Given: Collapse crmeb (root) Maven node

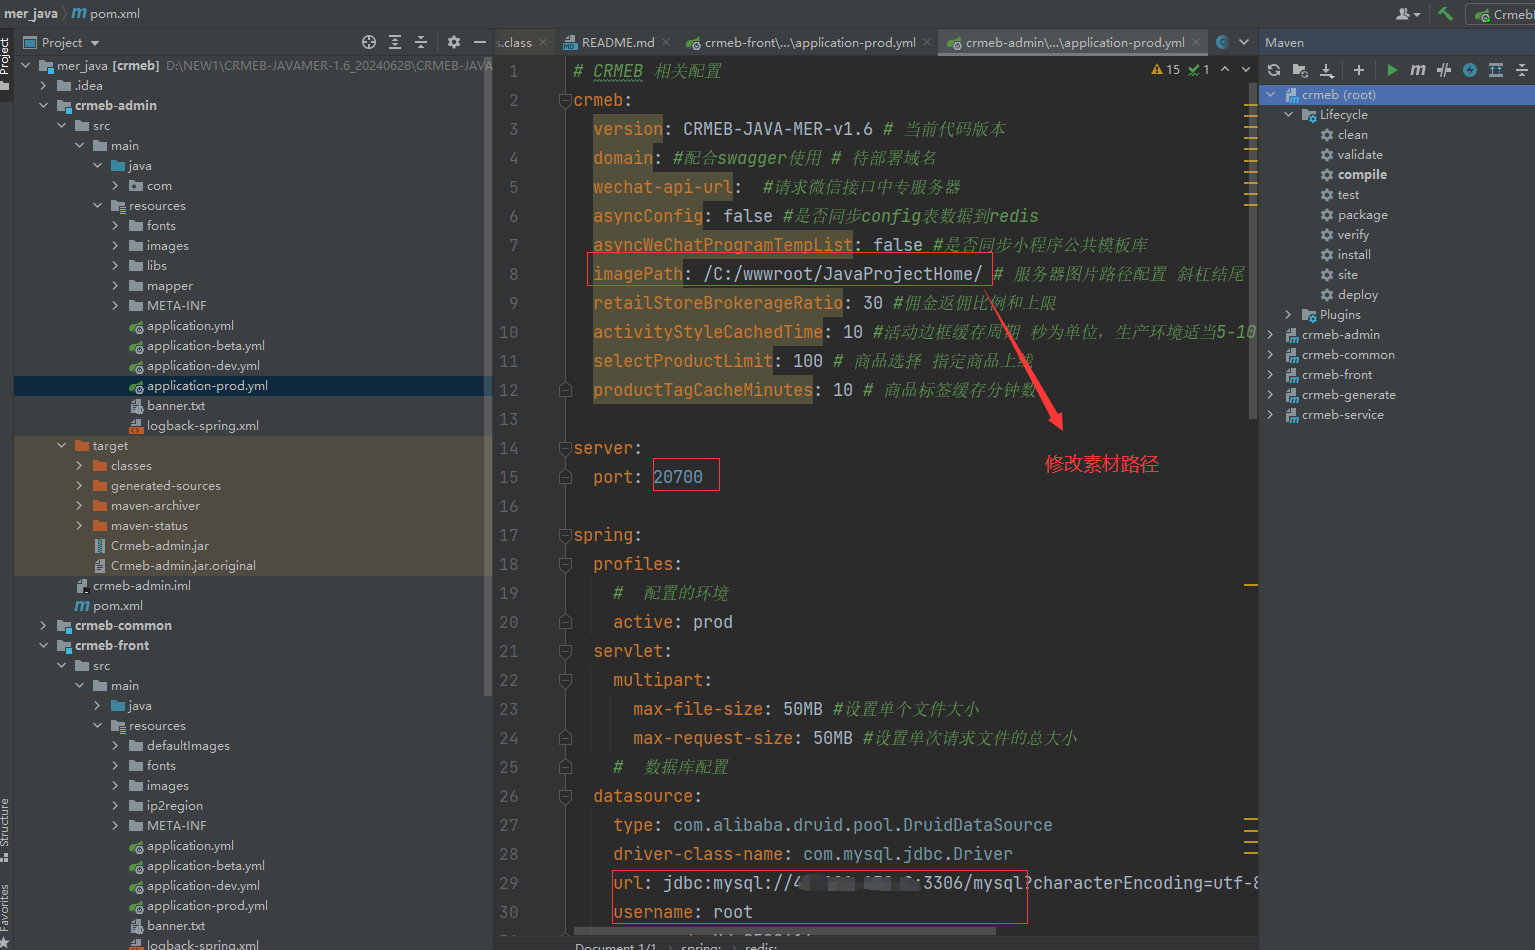Looking at the screenshot, I should (x=1271, y=94).
